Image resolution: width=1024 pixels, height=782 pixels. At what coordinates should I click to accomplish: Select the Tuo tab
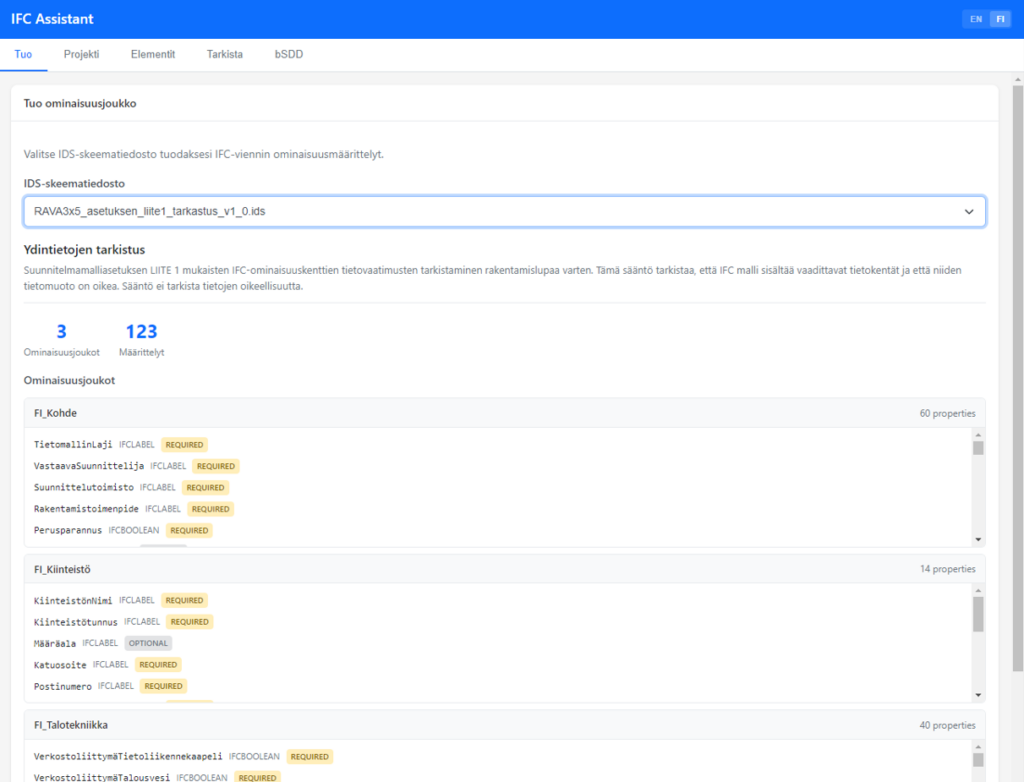23,55
